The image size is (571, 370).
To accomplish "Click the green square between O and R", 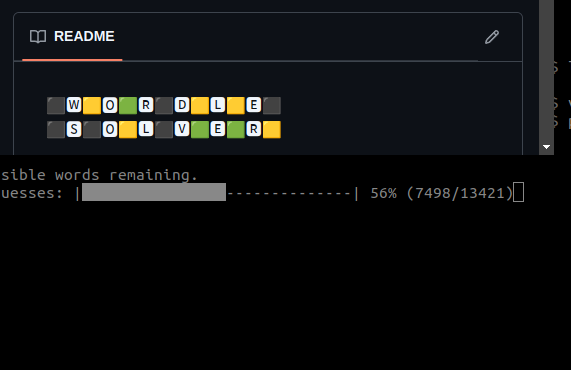I will pyautogui.click(x=128, y=105).
